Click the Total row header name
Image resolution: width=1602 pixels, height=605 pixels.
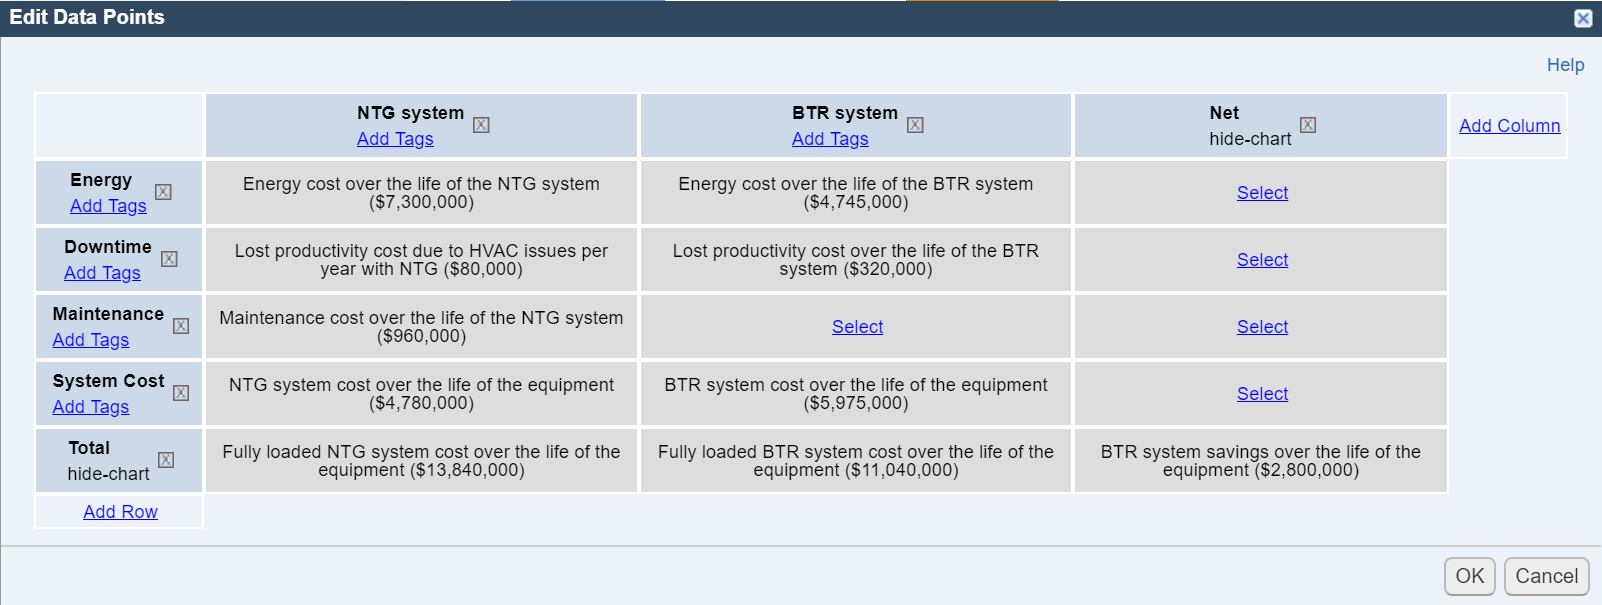[89, 448]
